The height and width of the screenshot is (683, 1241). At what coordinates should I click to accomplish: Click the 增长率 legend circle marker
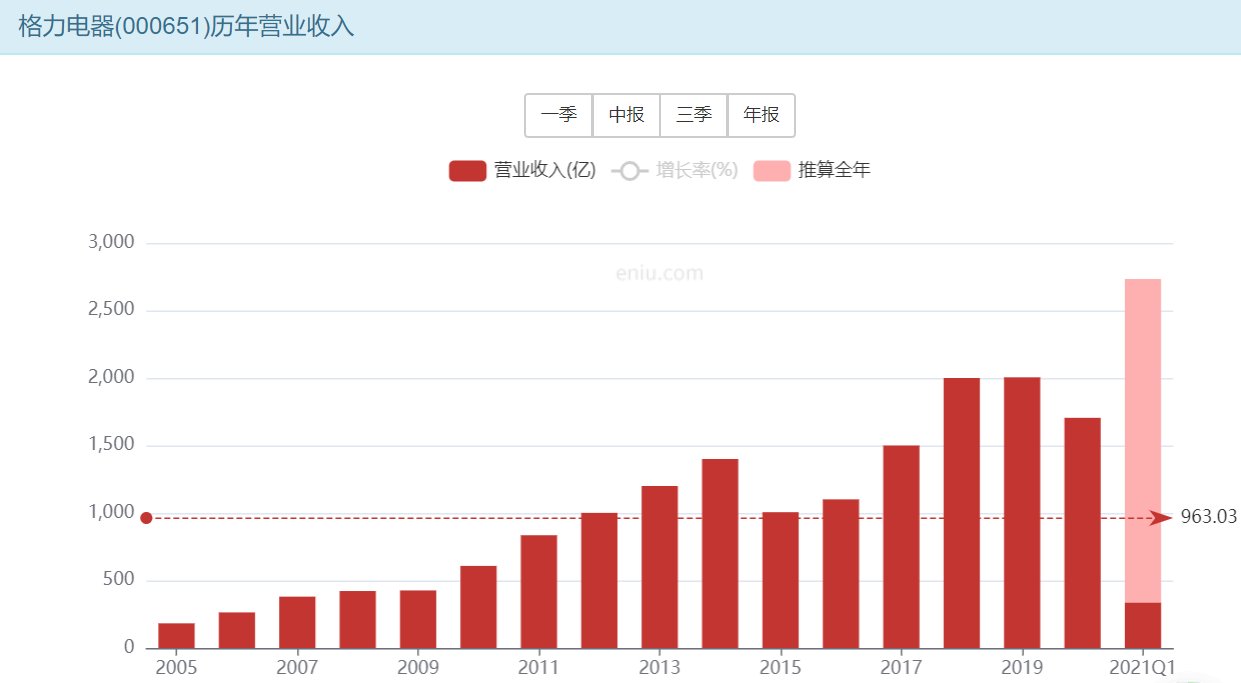[630, 171]
